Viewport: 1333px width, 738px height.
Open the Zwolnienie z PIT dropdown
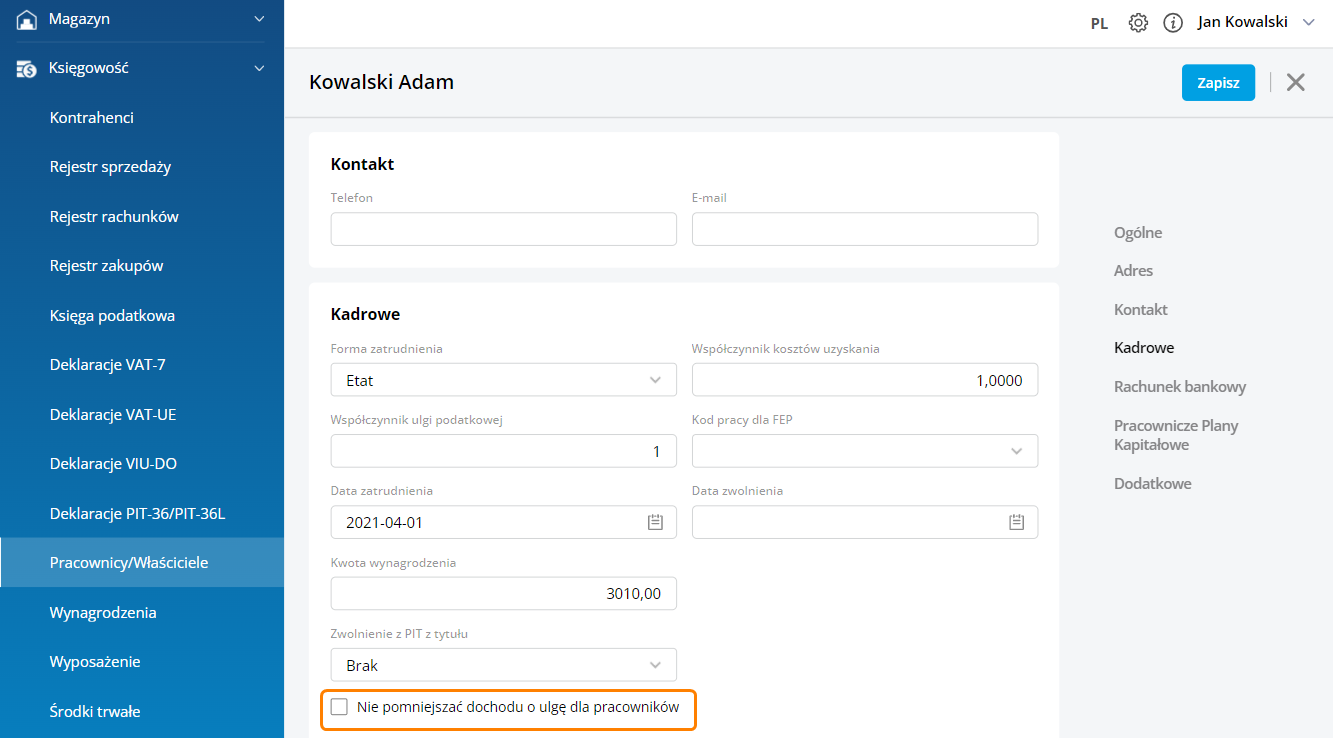503,665
